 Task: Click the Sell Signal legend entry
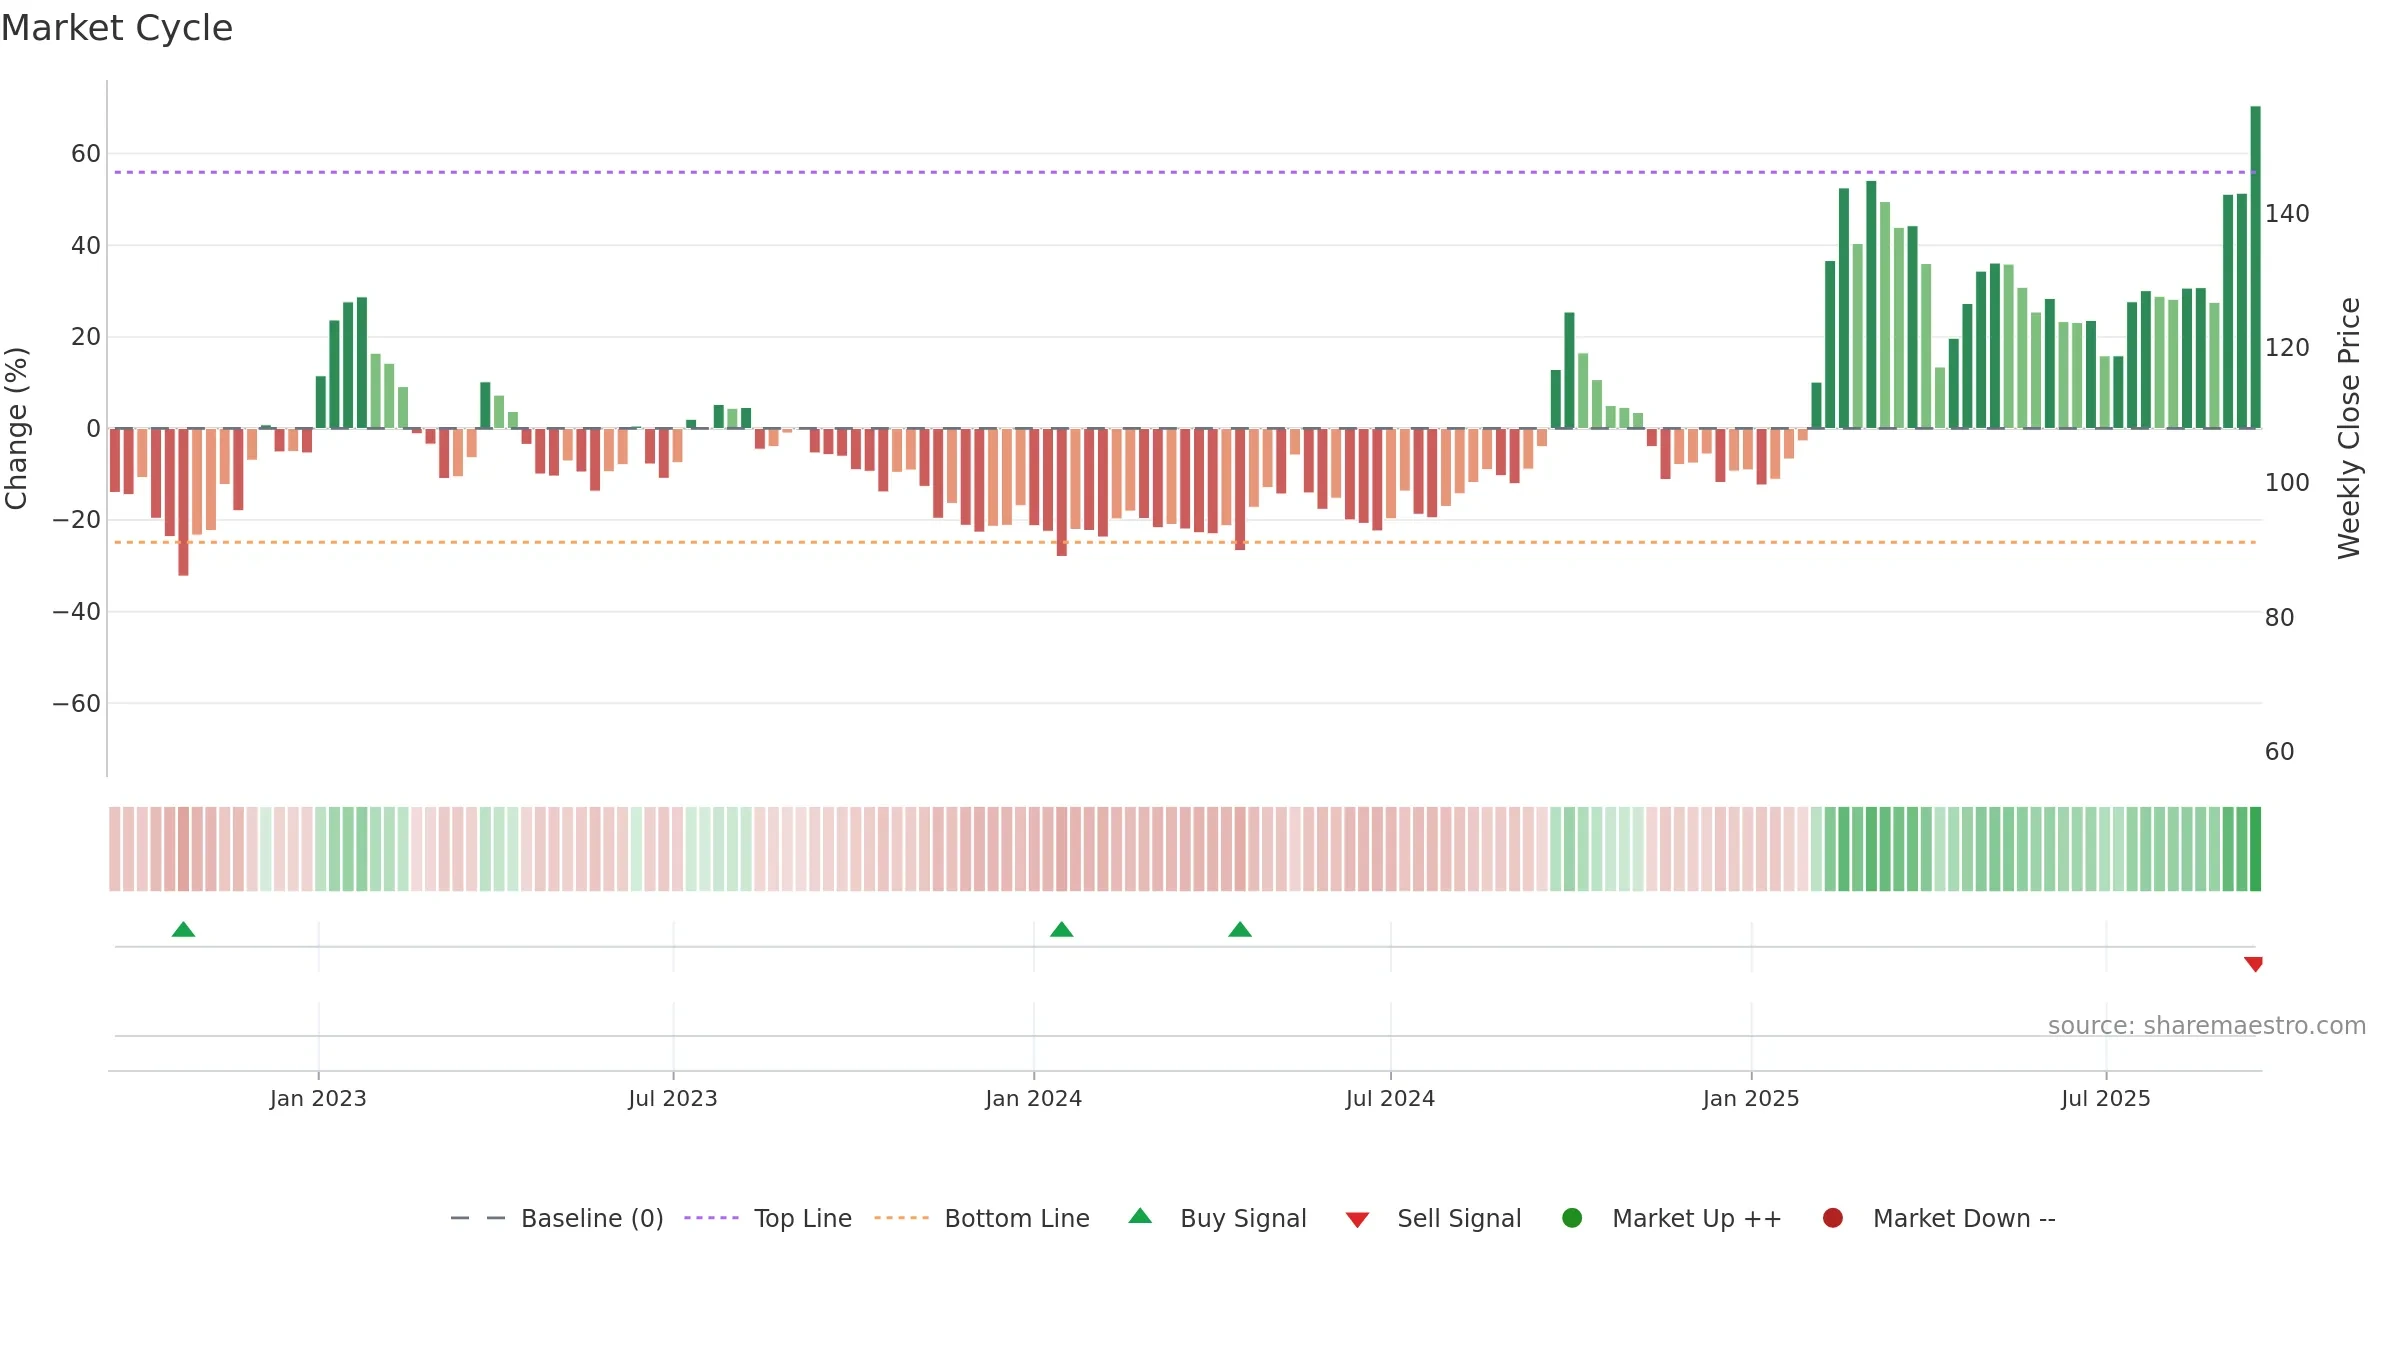[x=1433, y=1218]
